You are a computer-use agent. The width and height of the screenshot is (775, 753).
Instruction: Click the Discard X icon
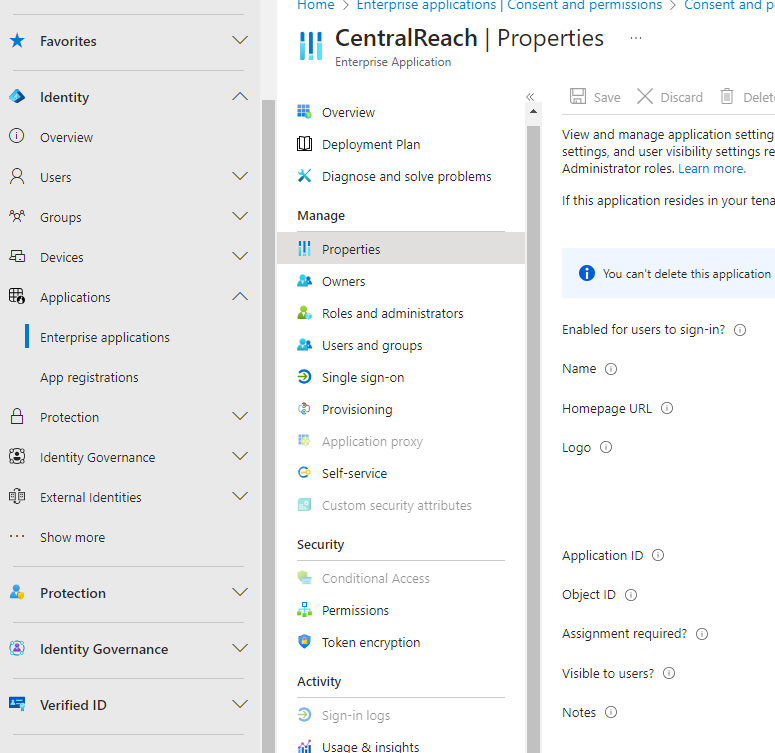tap(645, 96)
